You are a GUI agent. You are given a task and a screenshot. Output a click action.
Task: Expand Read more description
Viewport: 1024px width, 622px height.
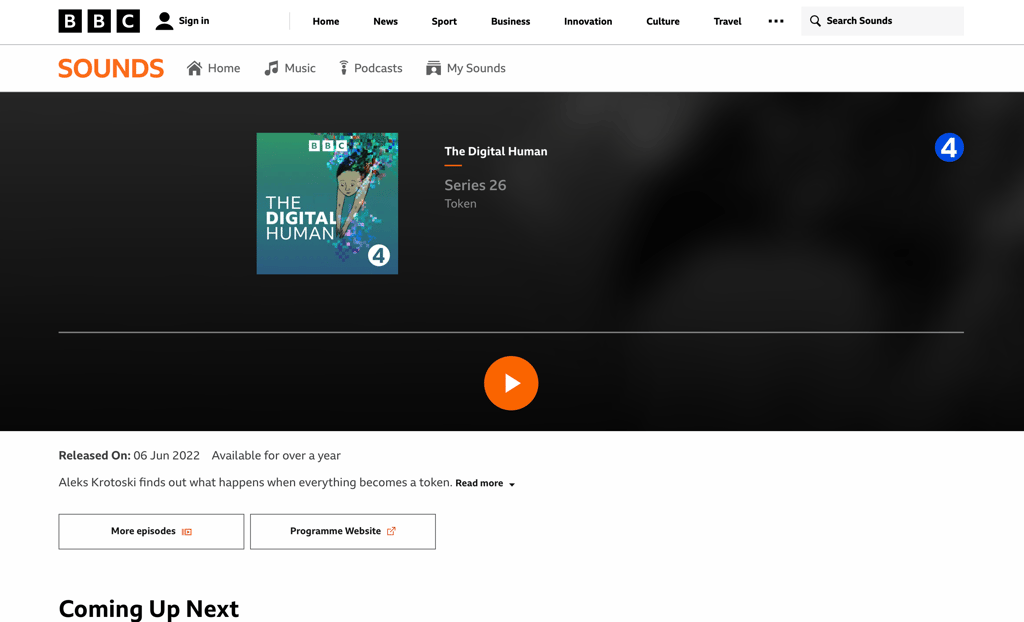(x=485, y=483)
